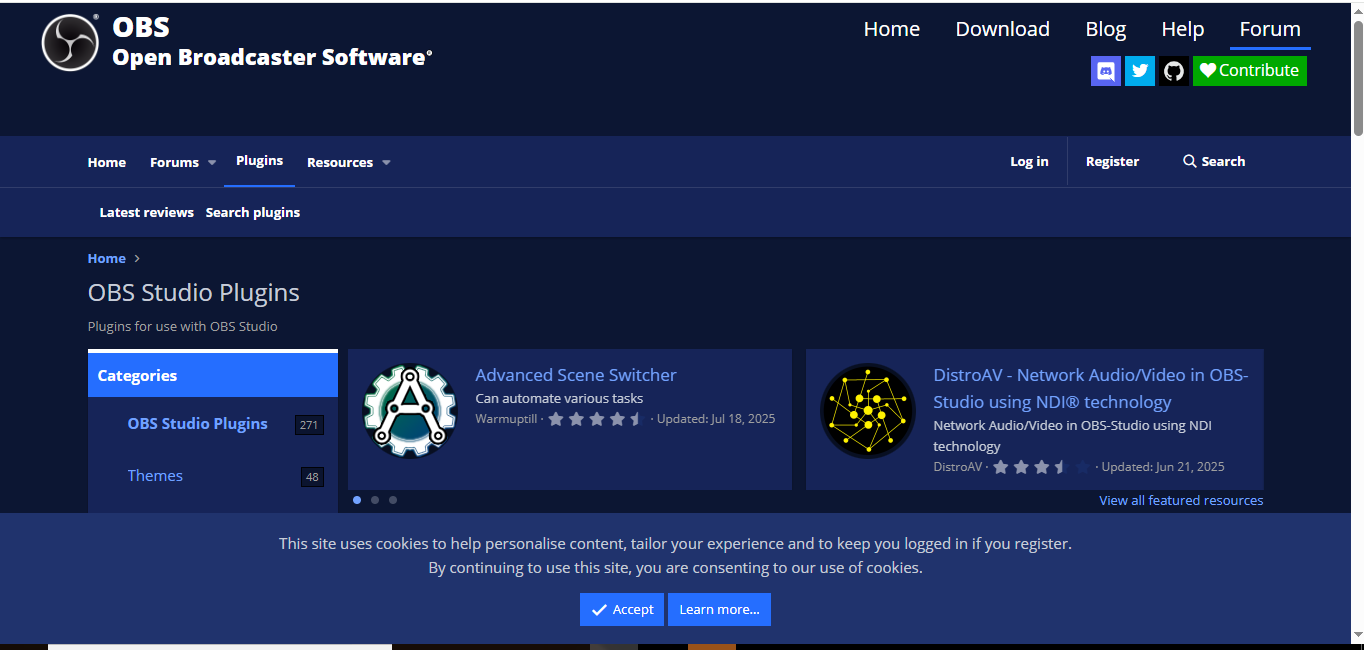Click the Advanced Scene Switcher star rating
Image resolution: width=1364 pixels, height=650 pixels.
coord(597,419)
